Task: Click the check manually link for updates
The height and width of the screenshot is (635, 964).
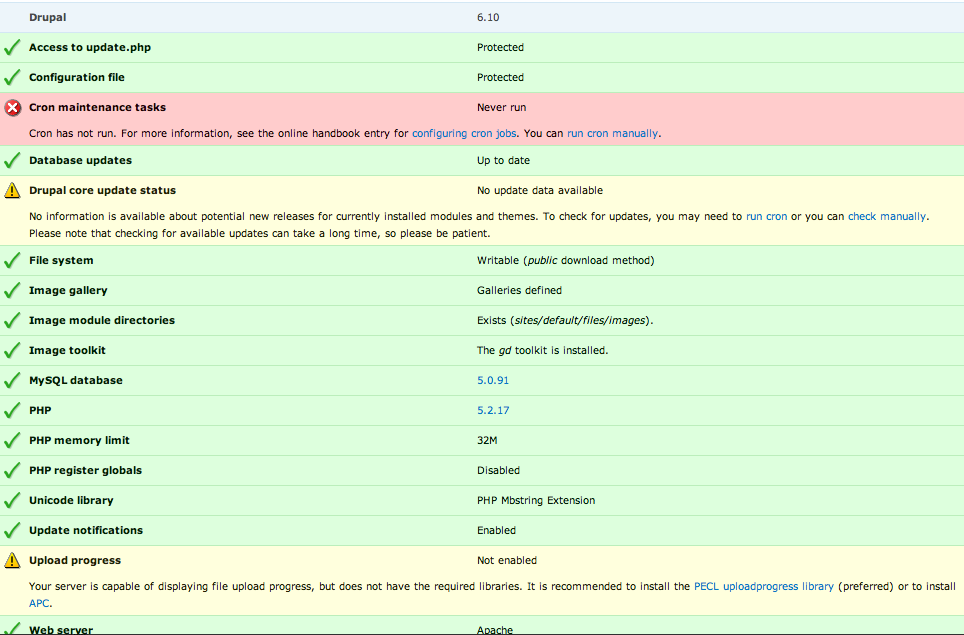Action: (886, 216)
